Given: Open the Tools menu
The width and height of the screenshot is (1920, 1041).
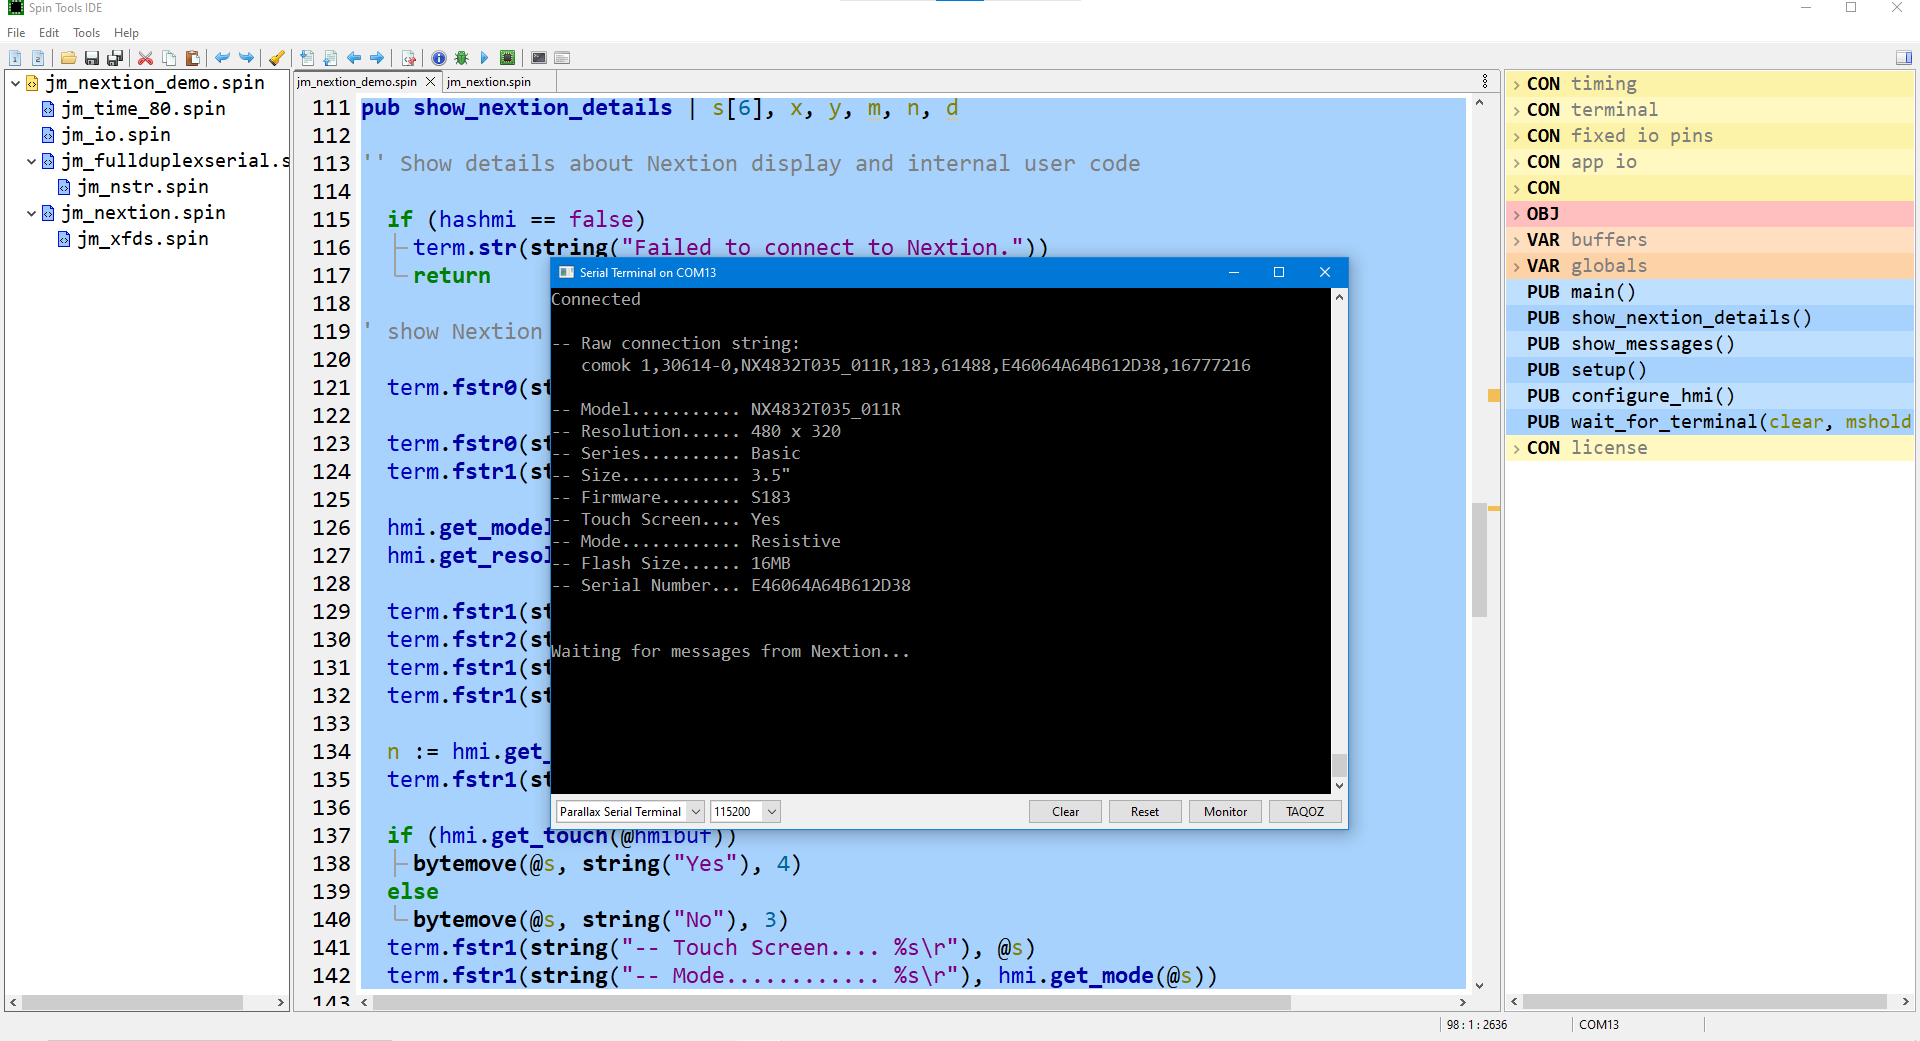Looking at the screenshot, I should [86, 33].
